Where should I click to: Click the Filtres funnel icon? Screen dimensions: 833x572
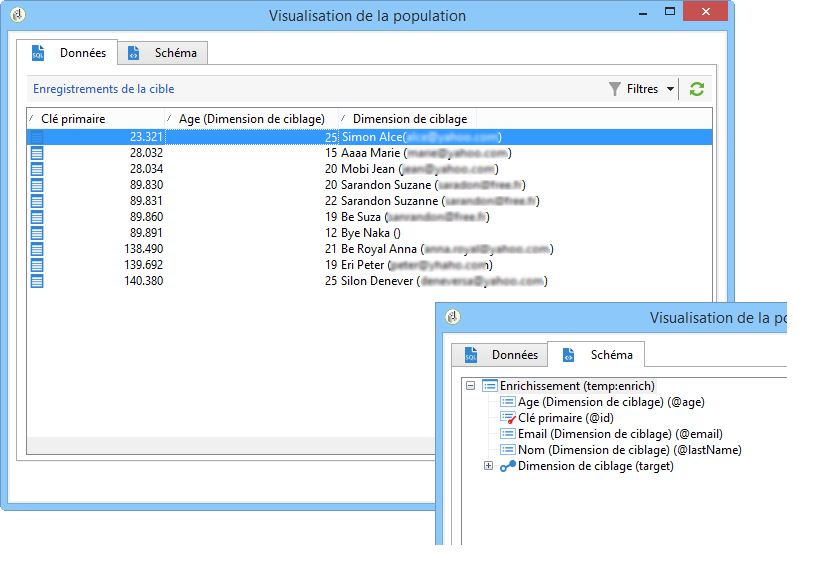point(614,89)
